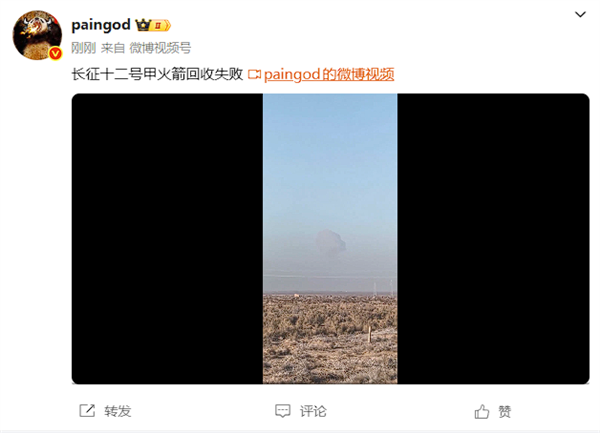The width and height of the screenshot is (600, 433).
Task: Open the paingod username link
Action: (101, 25)
